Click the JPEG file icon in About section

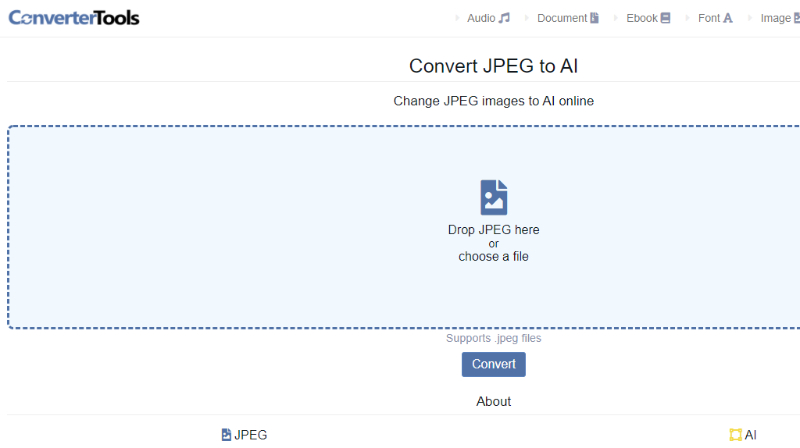coord(226,435)
